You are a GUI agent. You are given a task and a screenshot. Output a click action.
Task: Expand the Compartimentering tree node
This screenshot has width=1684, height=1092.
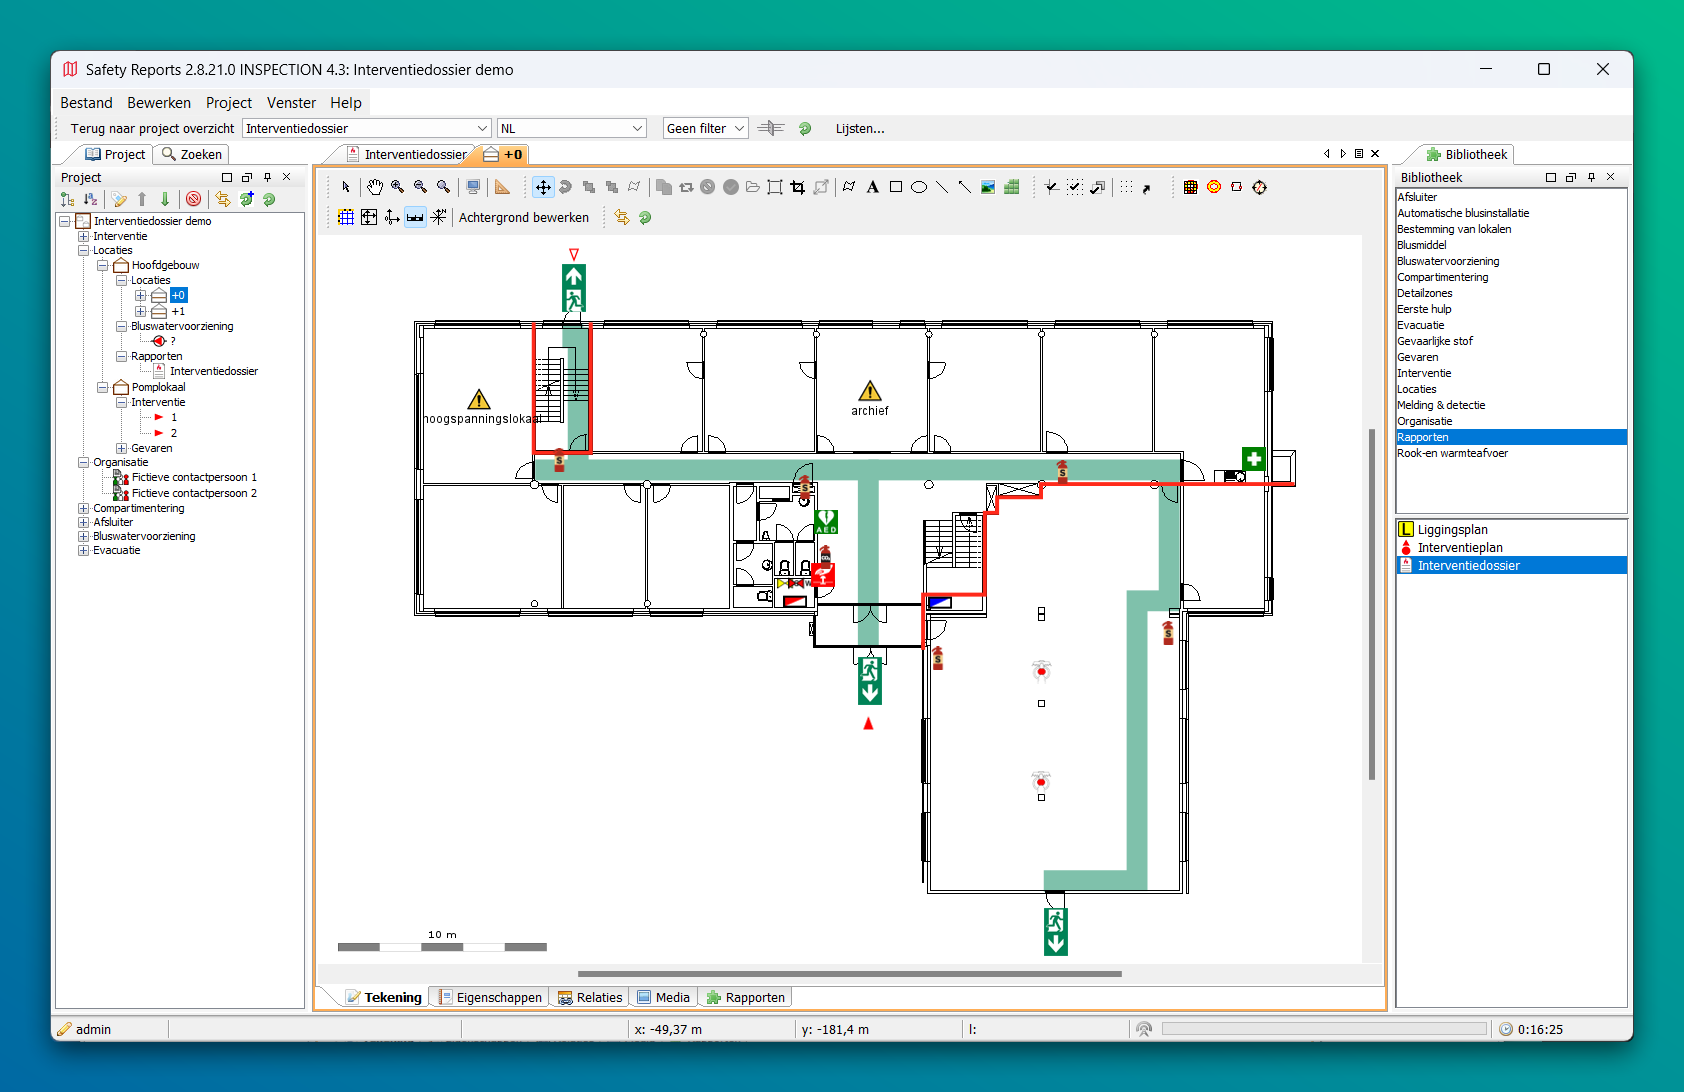[x=84, y=508]
